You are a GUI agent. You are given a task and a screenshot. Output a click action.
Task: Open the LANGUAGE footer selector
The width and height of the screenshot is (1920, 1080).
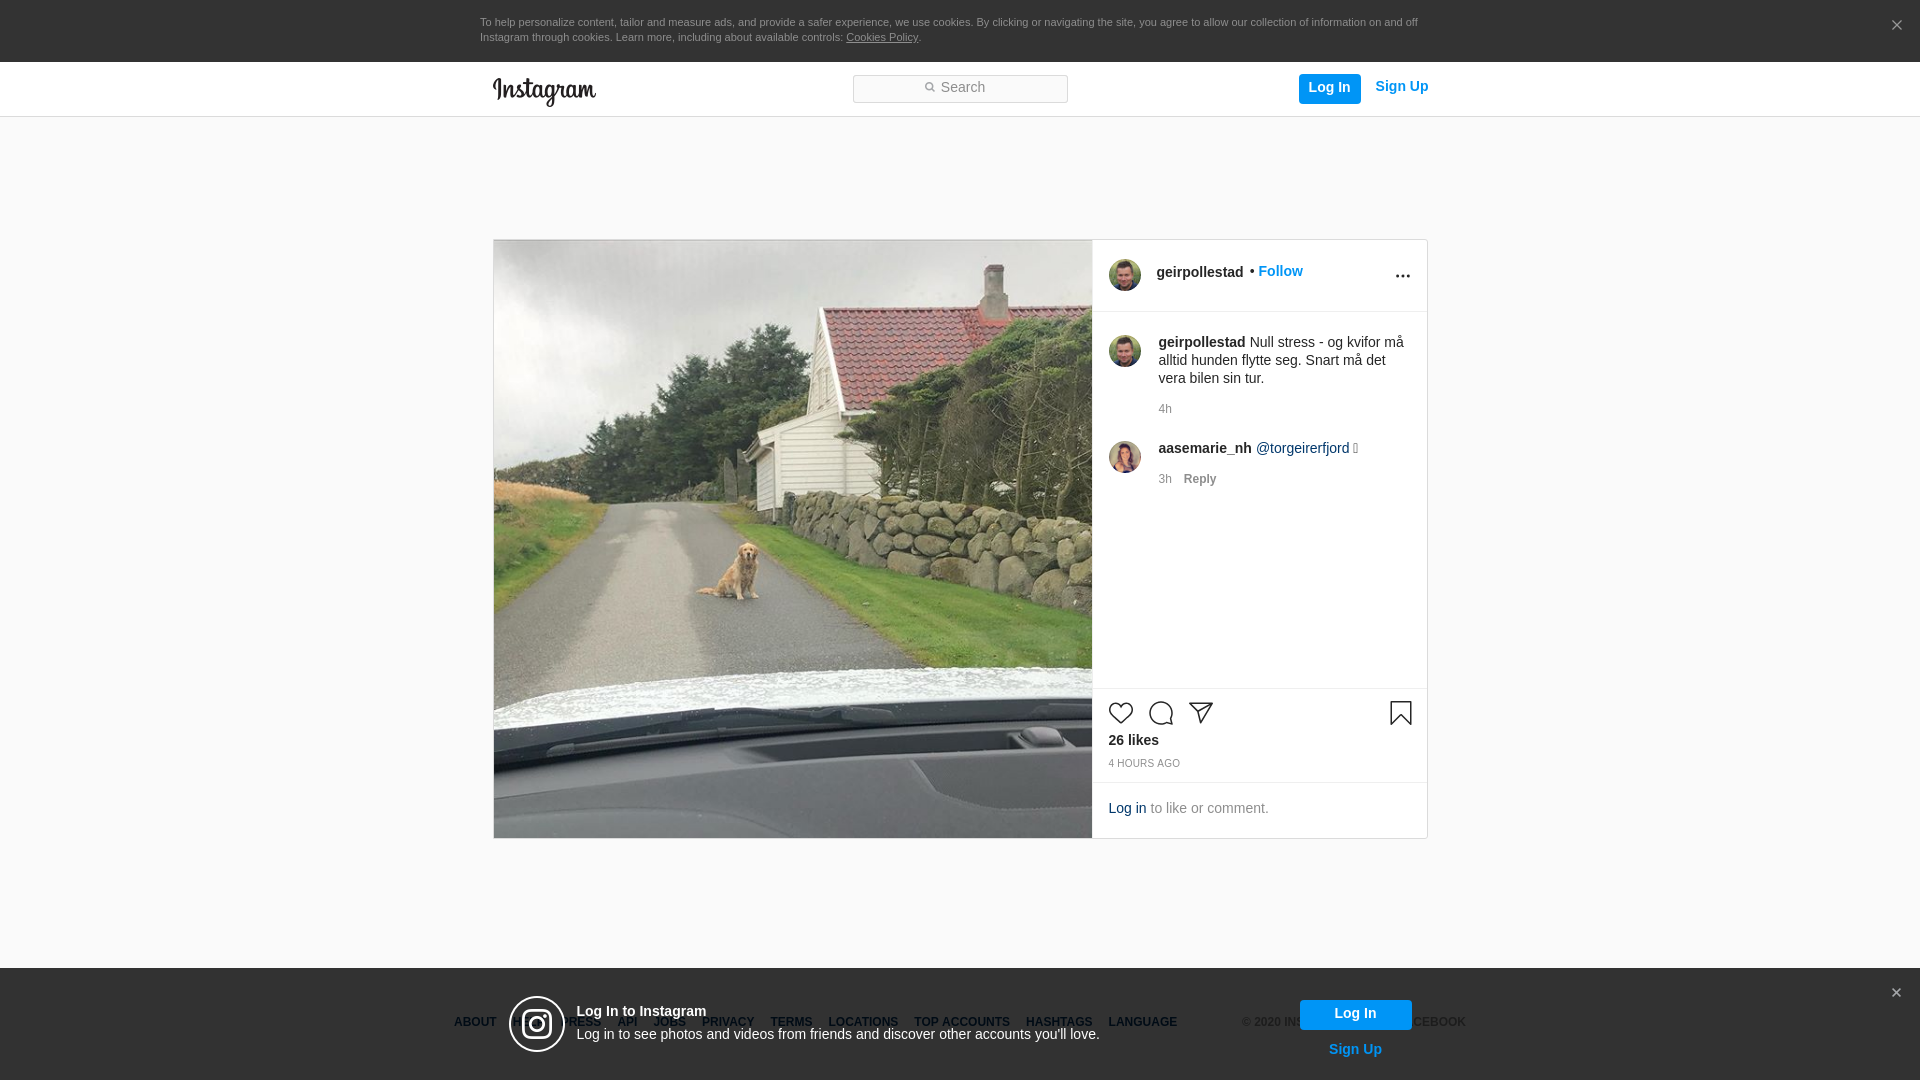pyautogui.click(x=1143, y=1022)
